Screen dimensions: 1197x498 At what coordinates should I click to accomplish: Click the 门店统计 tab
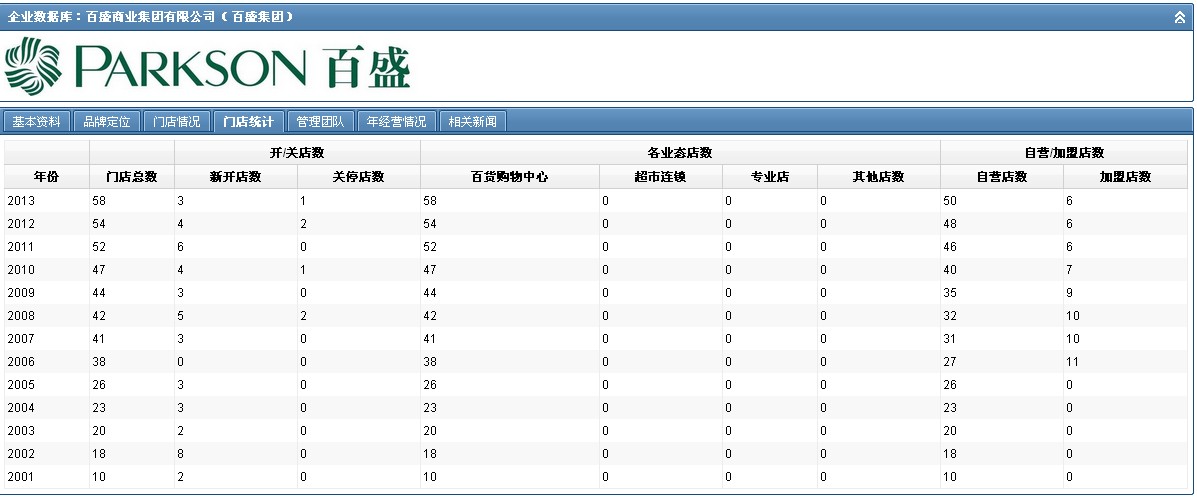coord(248,122)
